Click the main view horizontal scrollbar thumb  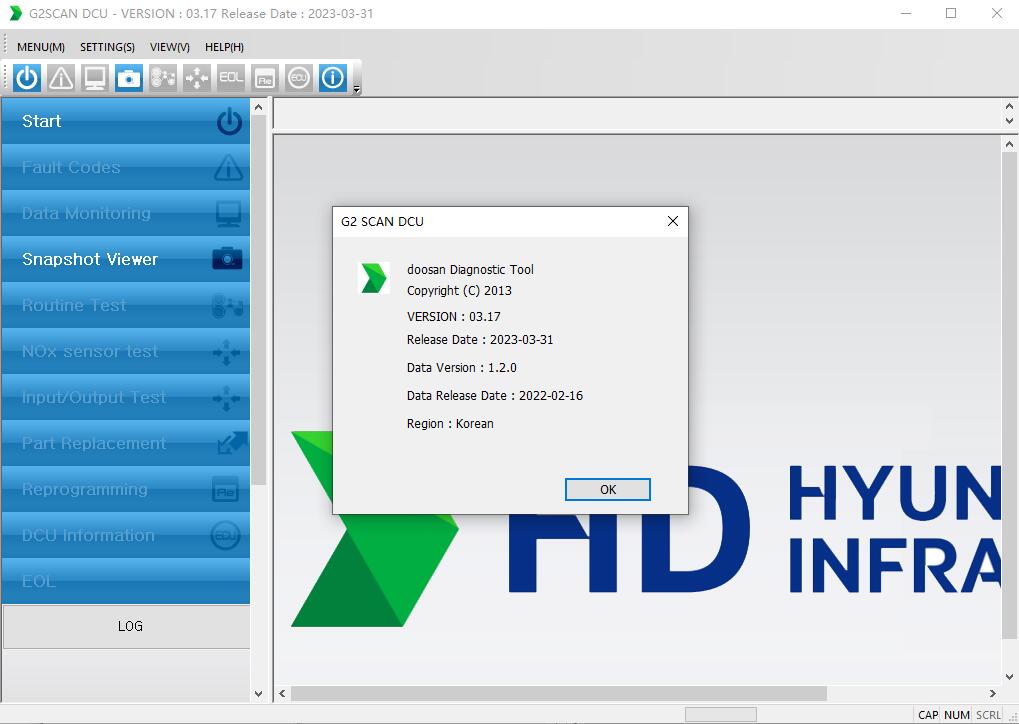pyautogui.click(x=559, y=693)
